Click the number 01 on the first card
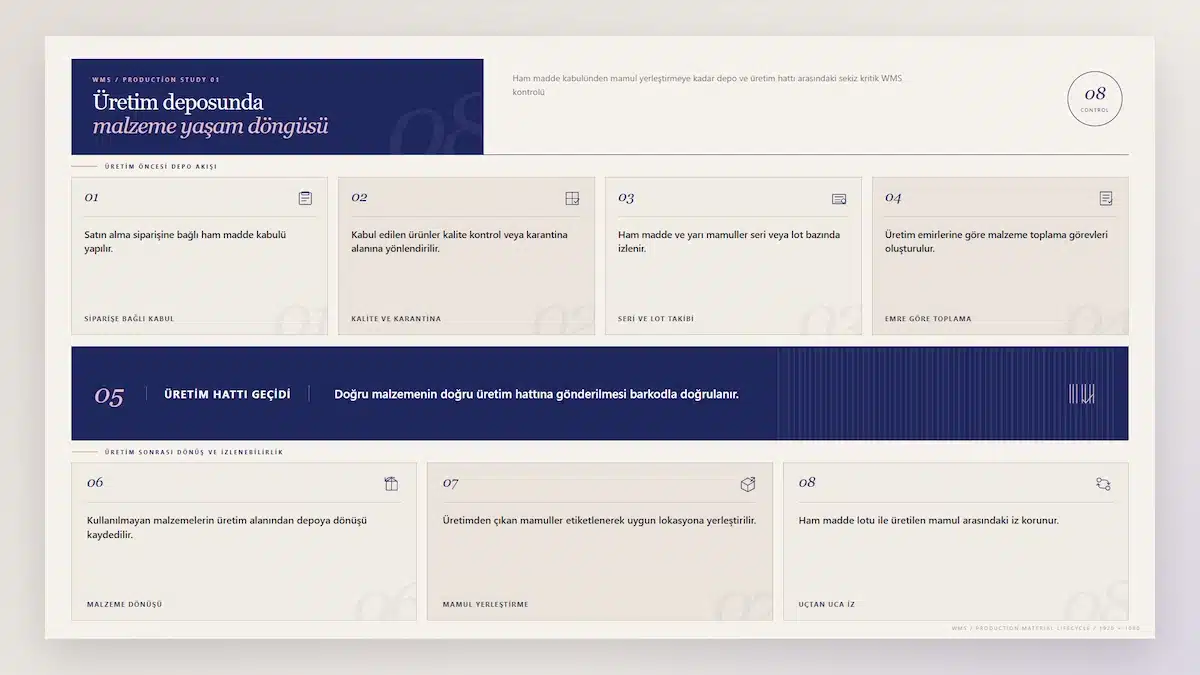The height and width of the screenshot is (675, 1200). 92,197
